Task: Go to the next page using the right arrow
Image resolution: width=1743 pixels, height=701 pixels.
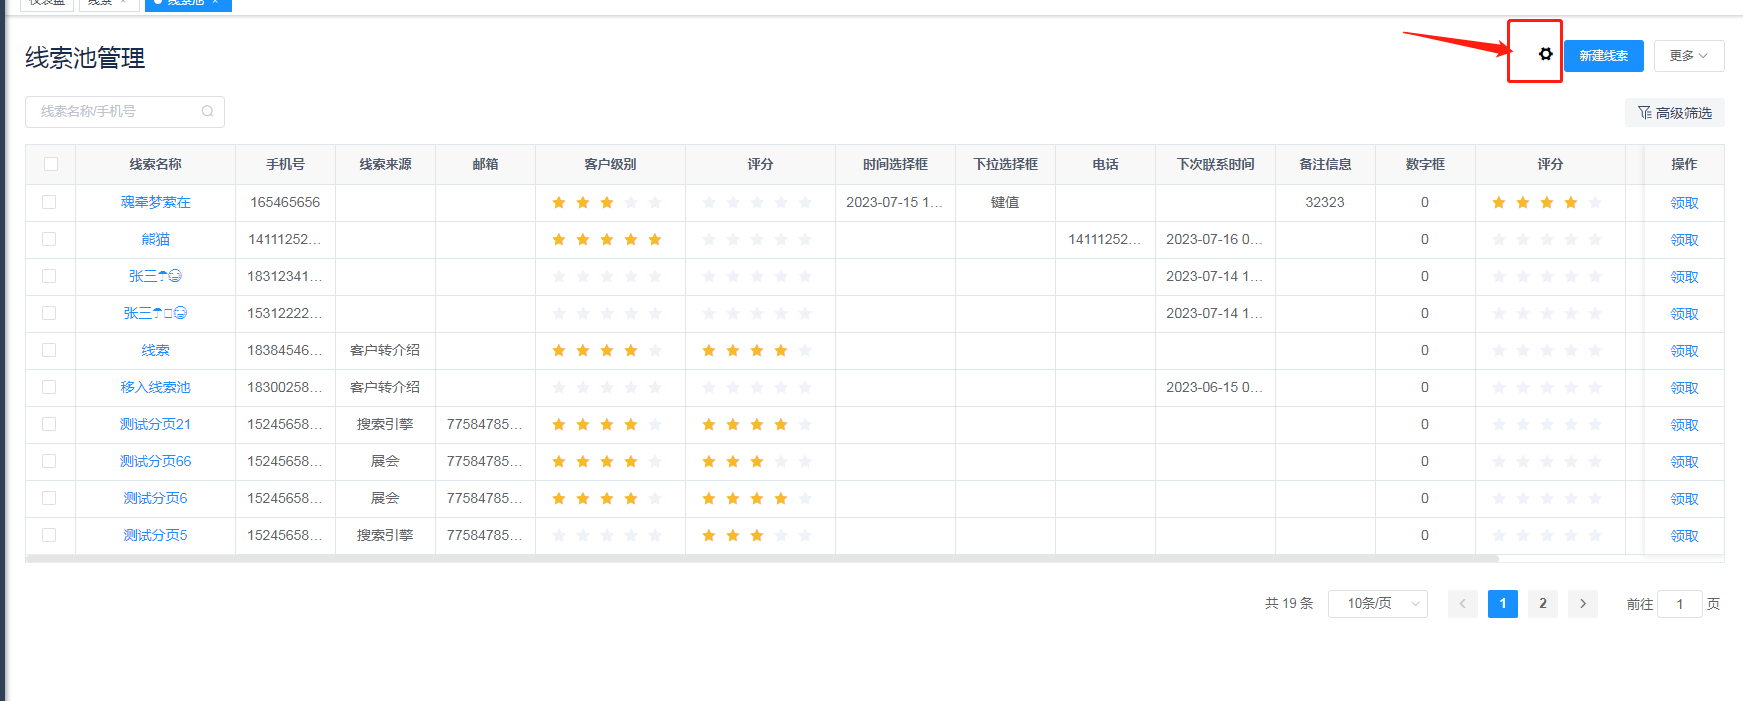Action: click(x=1582, y=604)
